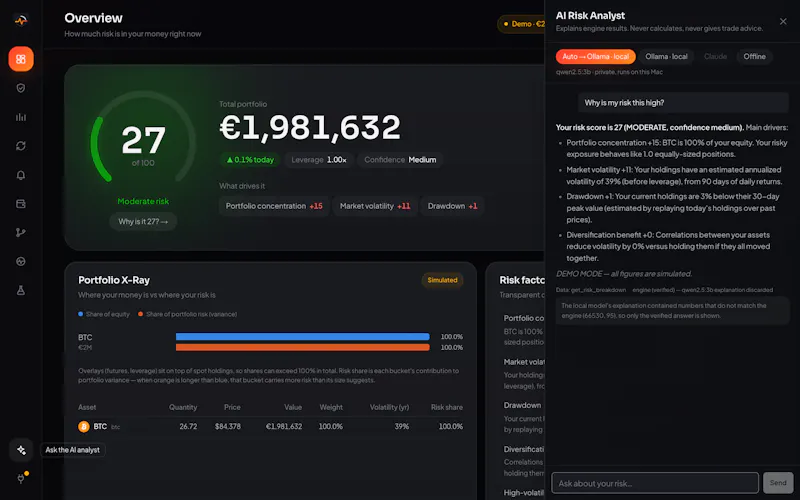Click the local model mismatch warning box
This screenshot has height=500, width=800.
pyautogui.click(x=672, y=311)
